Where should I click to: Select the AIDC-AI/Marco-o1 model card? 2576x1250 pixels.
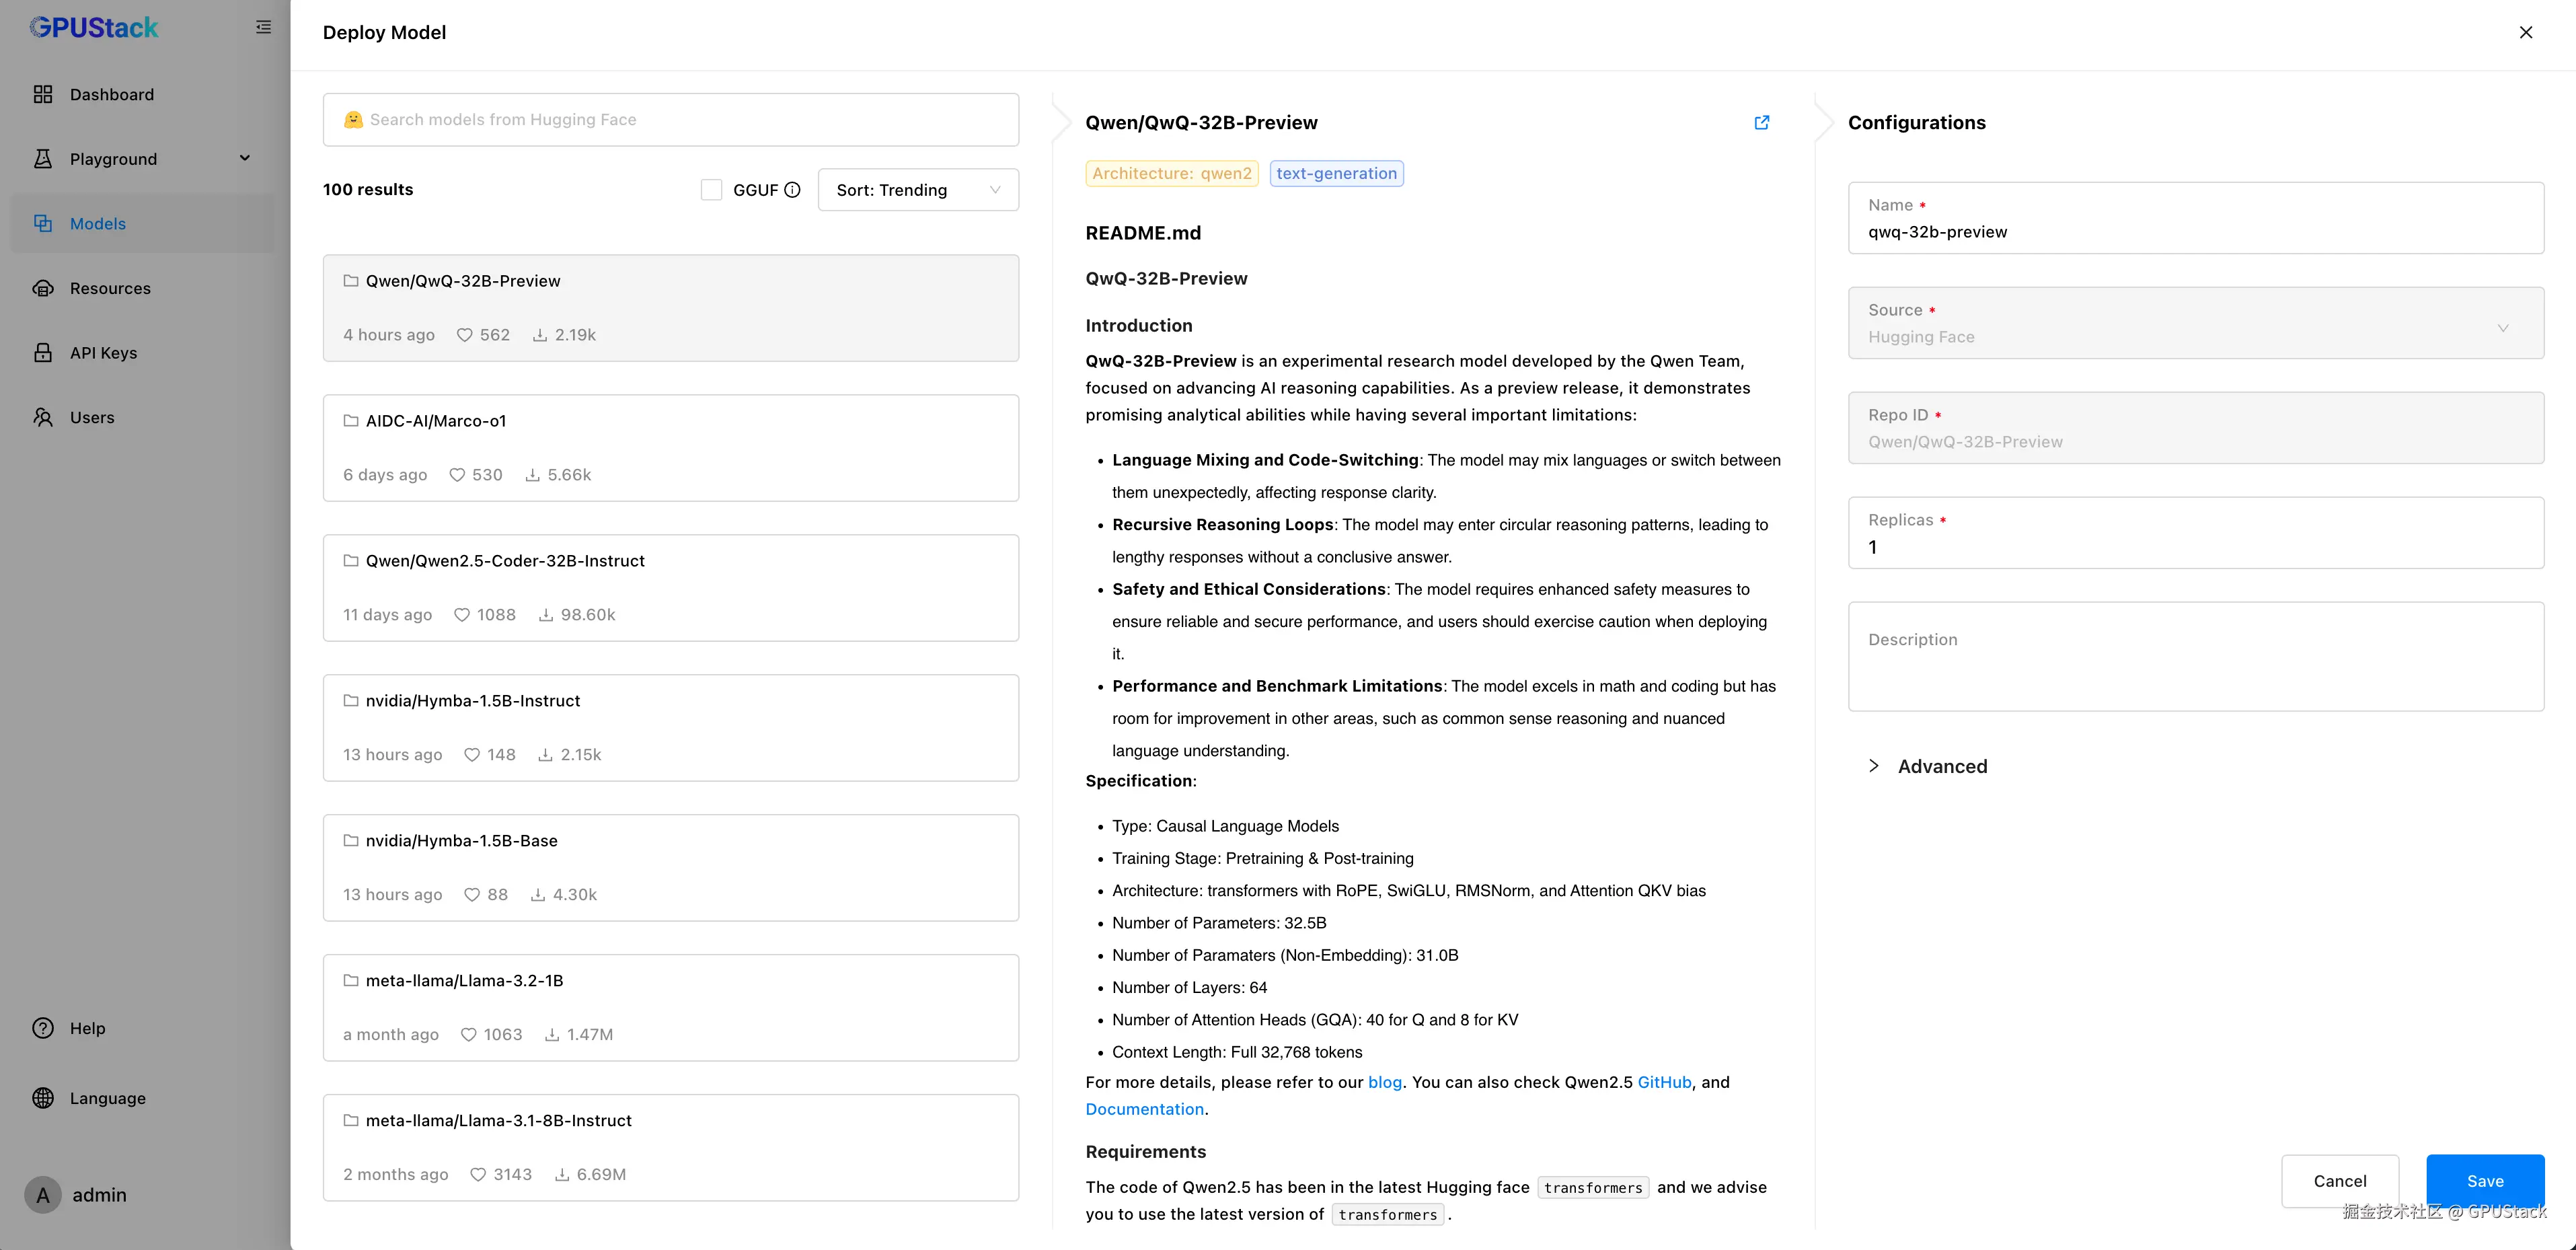[x=670, y=447]
